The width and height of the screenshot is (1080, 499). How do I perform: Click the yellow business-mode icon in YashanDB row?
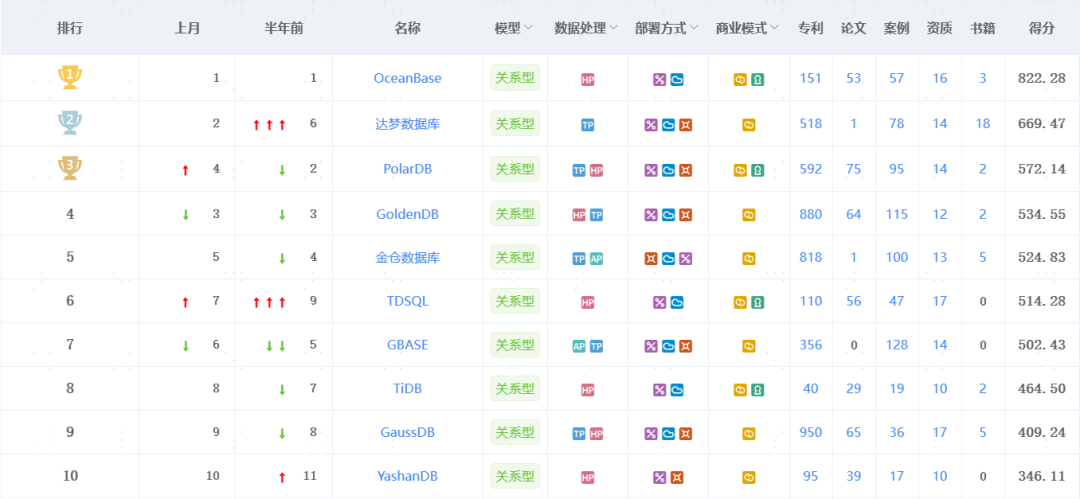749,477
